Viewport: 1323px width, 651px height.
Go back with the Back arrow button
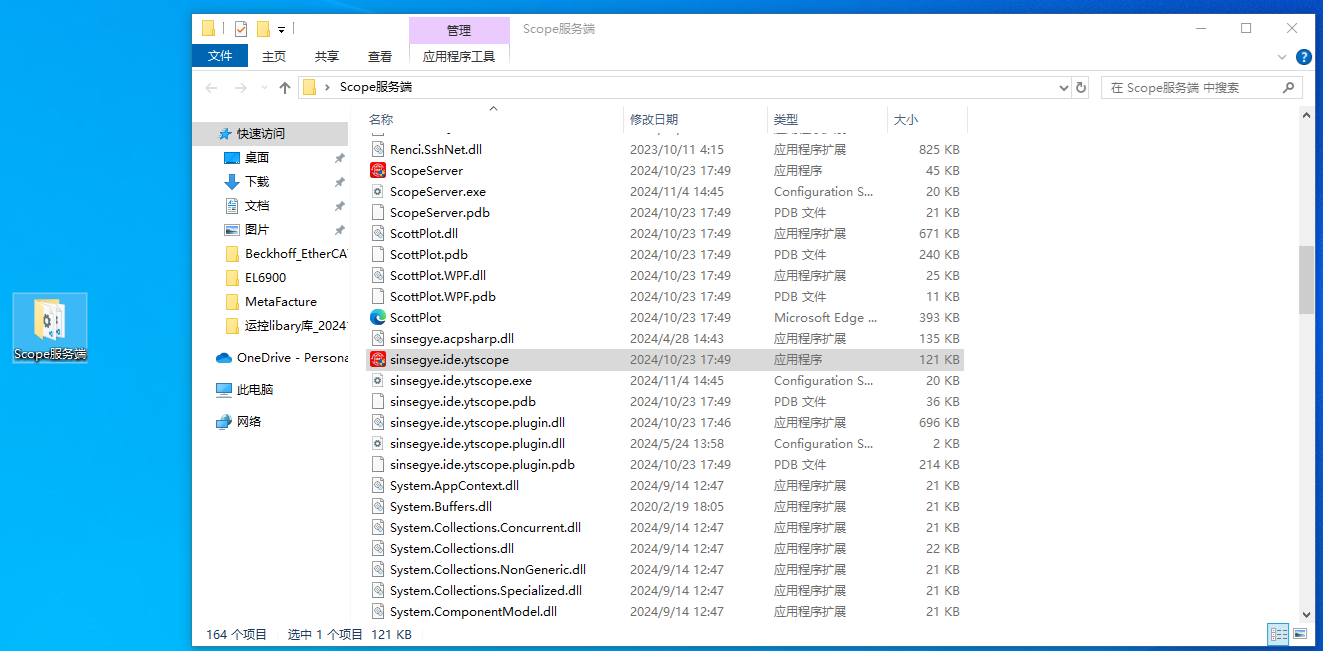pos(211,88)
